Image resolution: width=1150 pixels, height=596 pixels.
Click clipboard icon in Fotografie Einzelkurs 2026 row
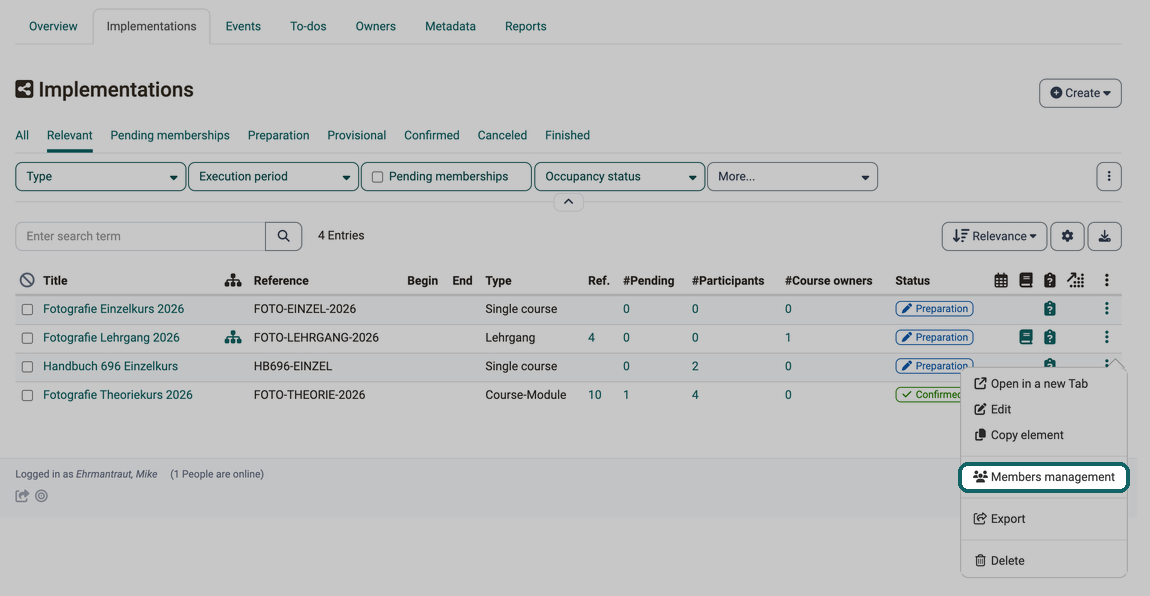pyautogui.click(x=1050, y=309)
